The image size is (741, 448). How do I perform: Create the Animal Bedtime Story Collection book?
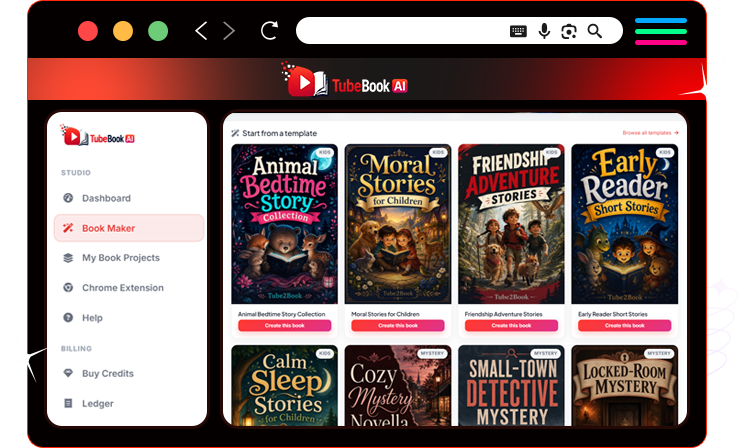click(284, 326)
